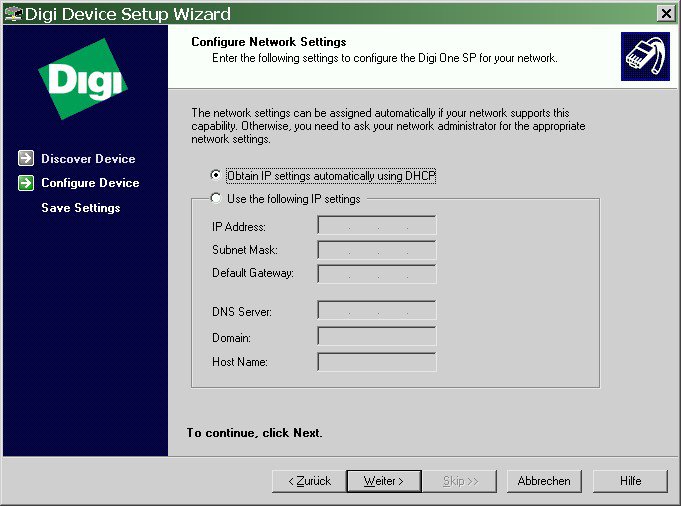Open the Discover Device step
681x506 pixels.
tap(88, 159)
